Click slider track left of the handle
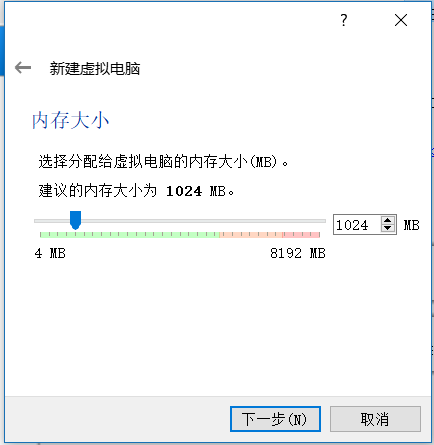 tap(52, 221)
